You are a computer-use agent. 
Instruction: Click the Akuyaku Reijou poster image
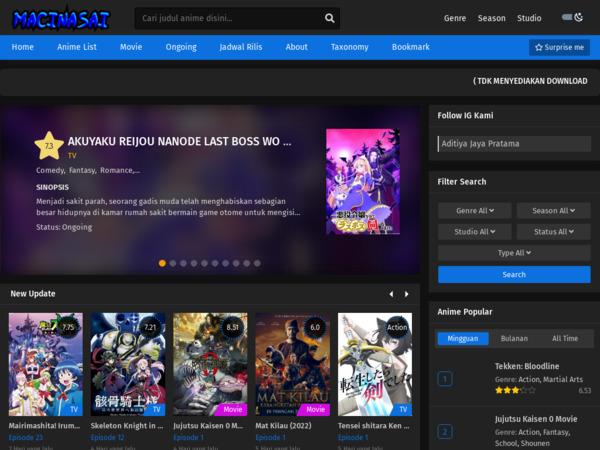363,181
